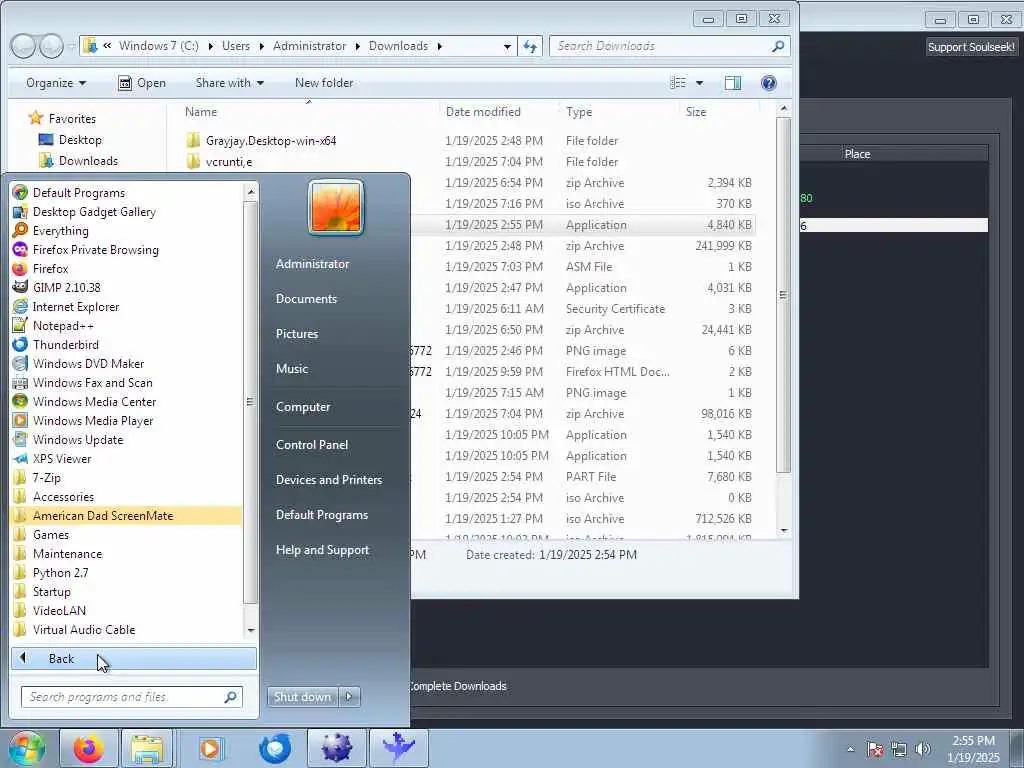This screenshot has width=1024, height=768.
Task: Click New folder in Explorer toolbar
Action: point(324,83)
